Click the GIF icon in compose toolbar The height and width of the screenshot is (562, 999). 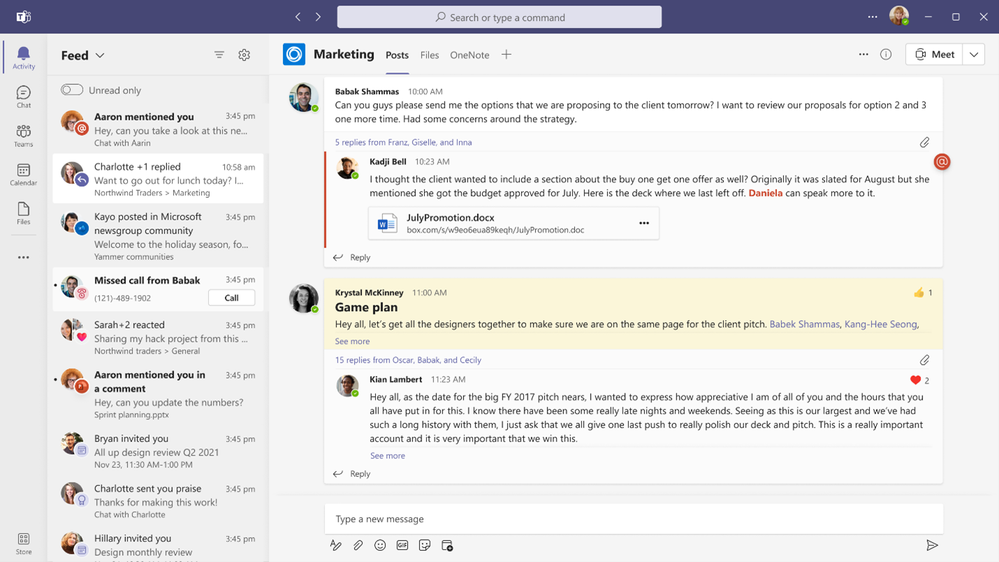tap(402, 545)
